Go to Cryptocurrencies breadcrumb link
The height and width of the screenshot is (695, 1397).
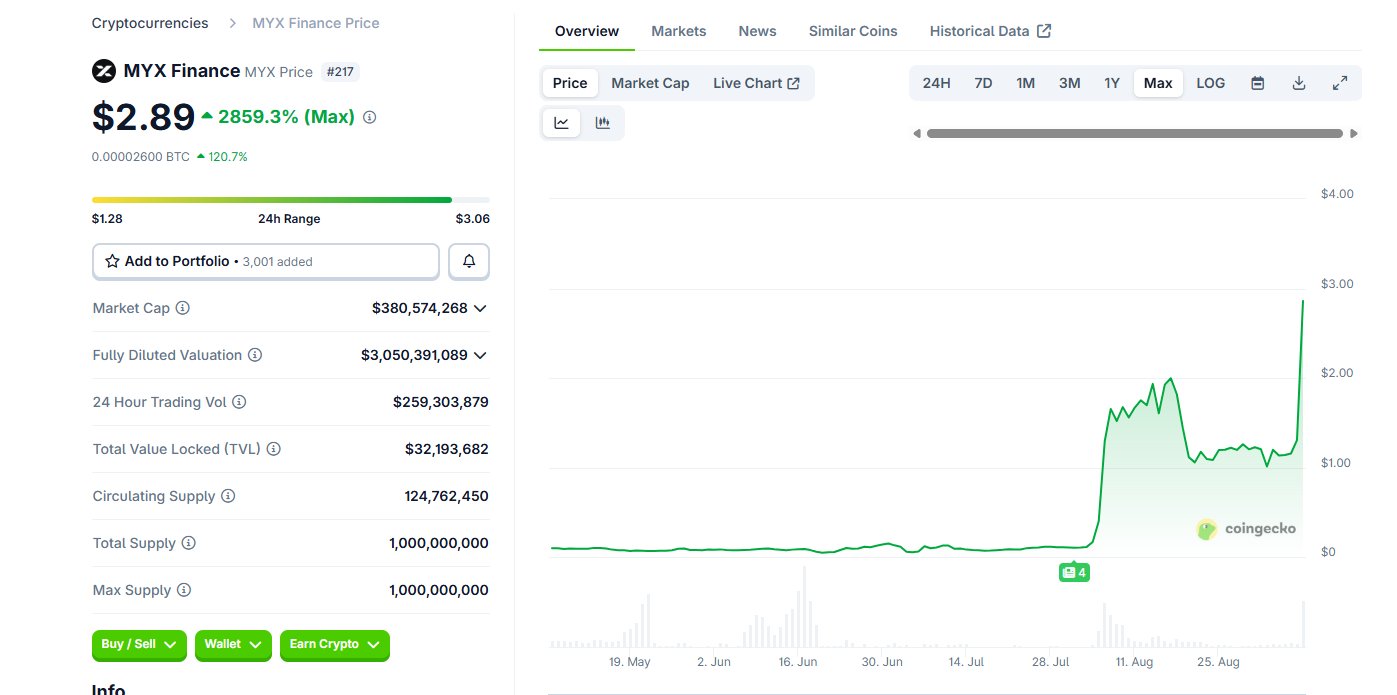point(150,22)
